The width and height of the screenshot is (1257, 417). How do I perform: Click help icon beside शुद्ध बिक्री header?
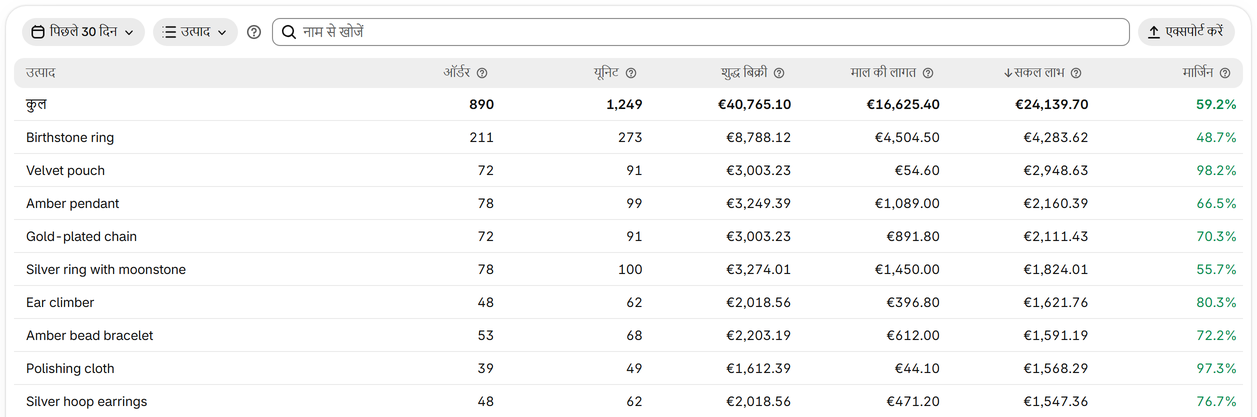tap(779, 73)
